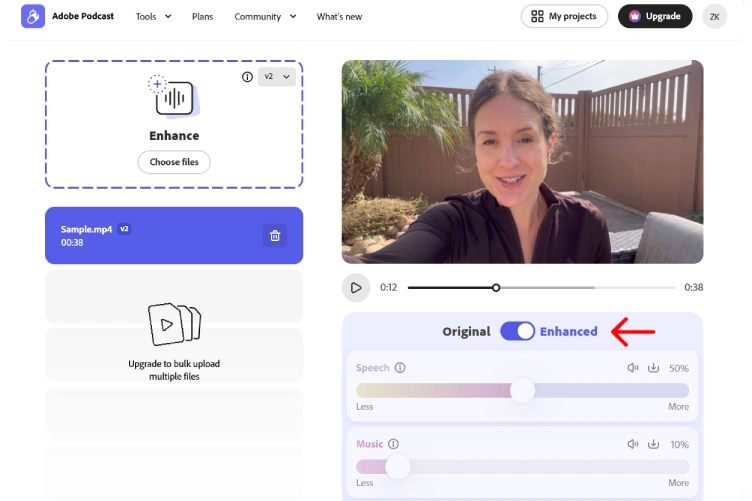This screenshot has width=752, height=501.
Task: Click the Adobe Podcast logo icon
Action: [33, 16]
